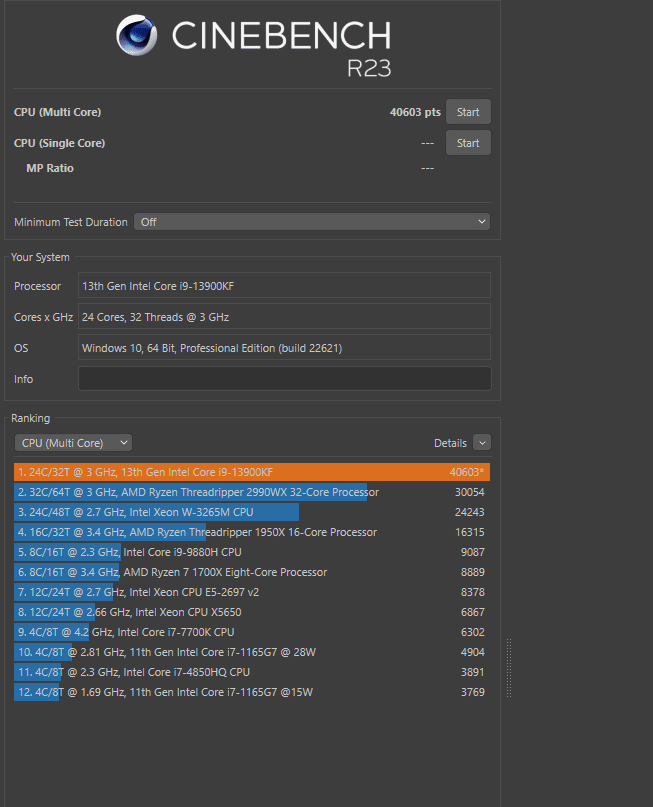Click the Processor field 13th Gen Intel Core i9-13900KF
This screenshot has height=807, width=653.
[x=285, y=286]
